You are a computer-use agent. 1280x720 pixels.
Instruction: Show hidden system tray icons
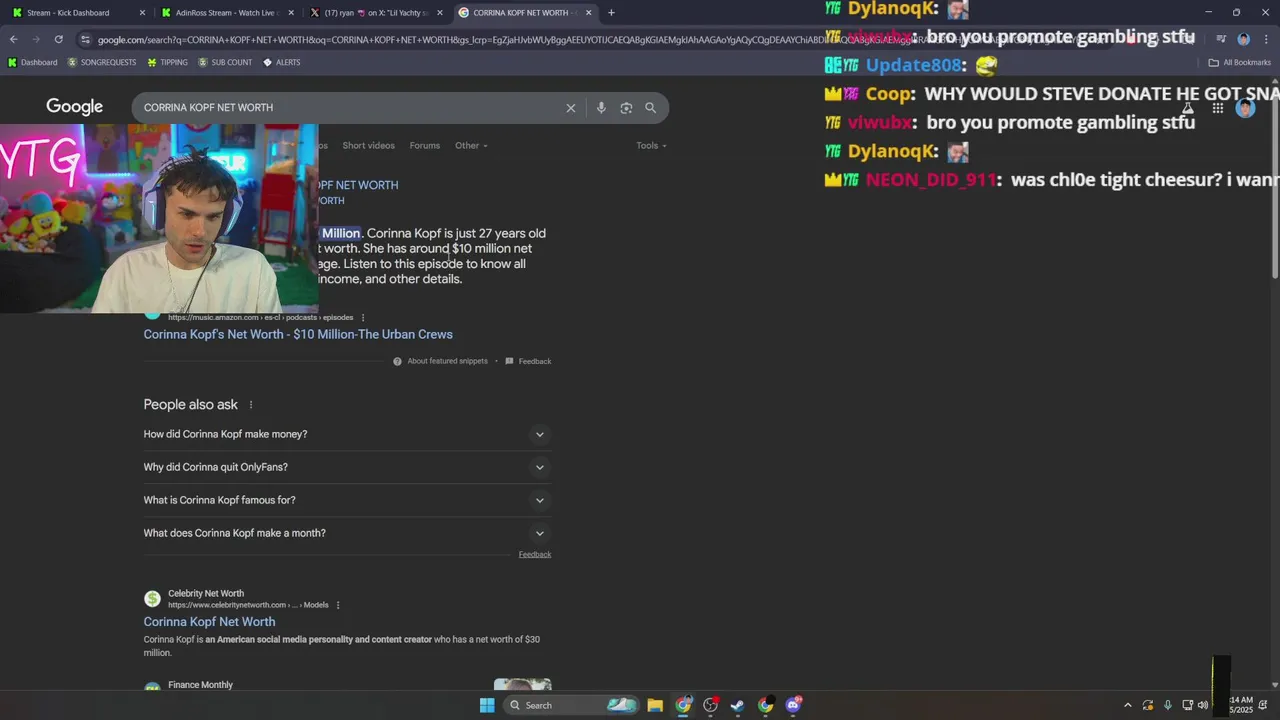[x=1128, y=705]
